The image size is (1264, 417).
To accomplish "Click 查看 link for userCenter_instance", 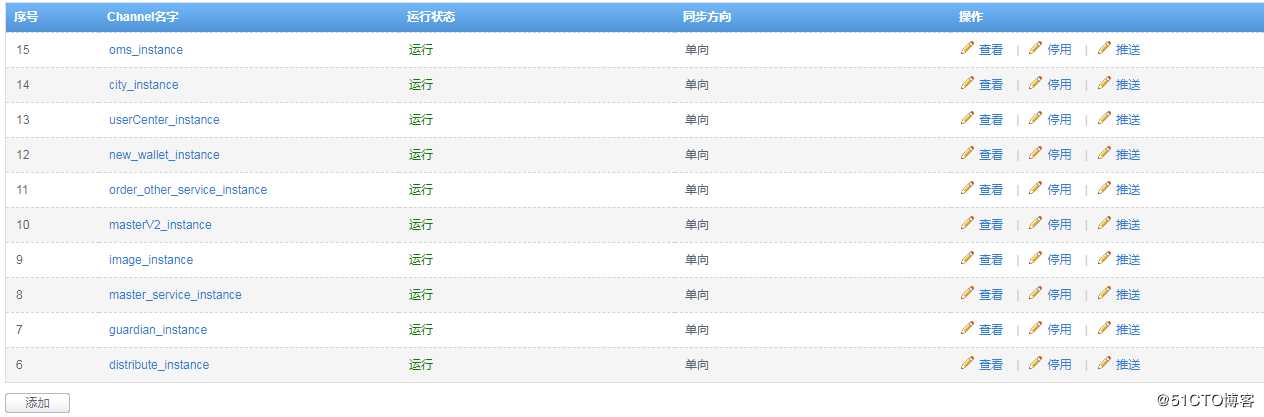I will (x=991, y=120).
